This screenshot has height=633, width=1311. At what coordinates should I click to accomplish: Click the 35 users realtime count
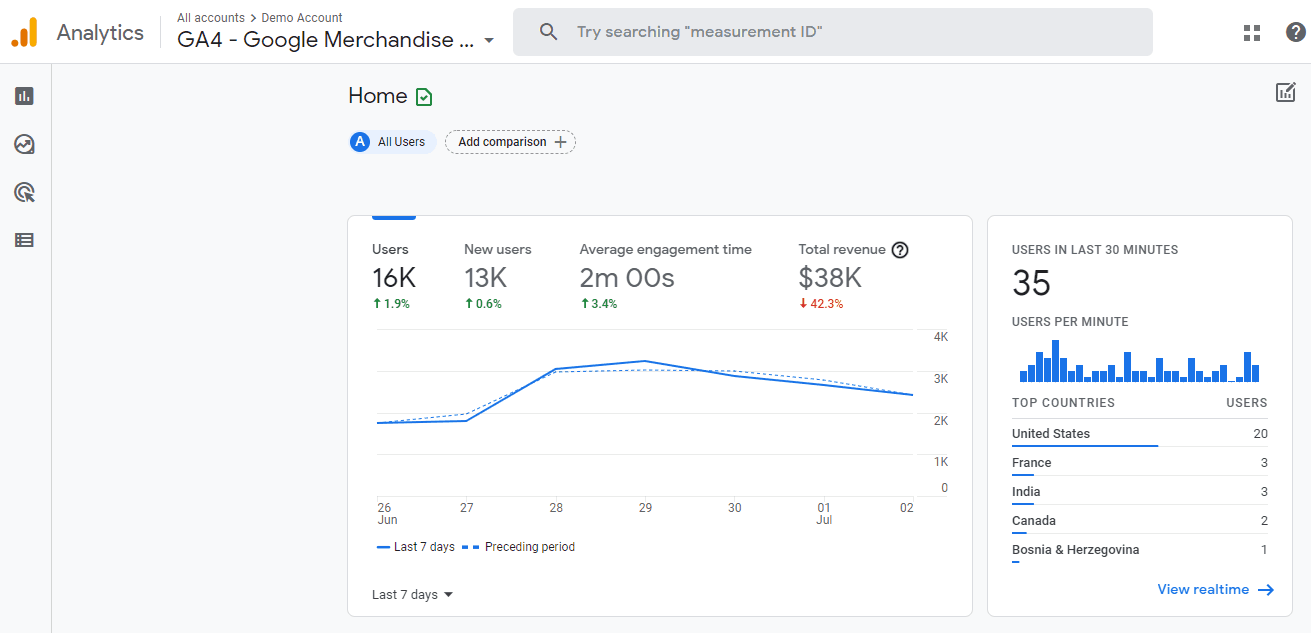pos(1031,284)
